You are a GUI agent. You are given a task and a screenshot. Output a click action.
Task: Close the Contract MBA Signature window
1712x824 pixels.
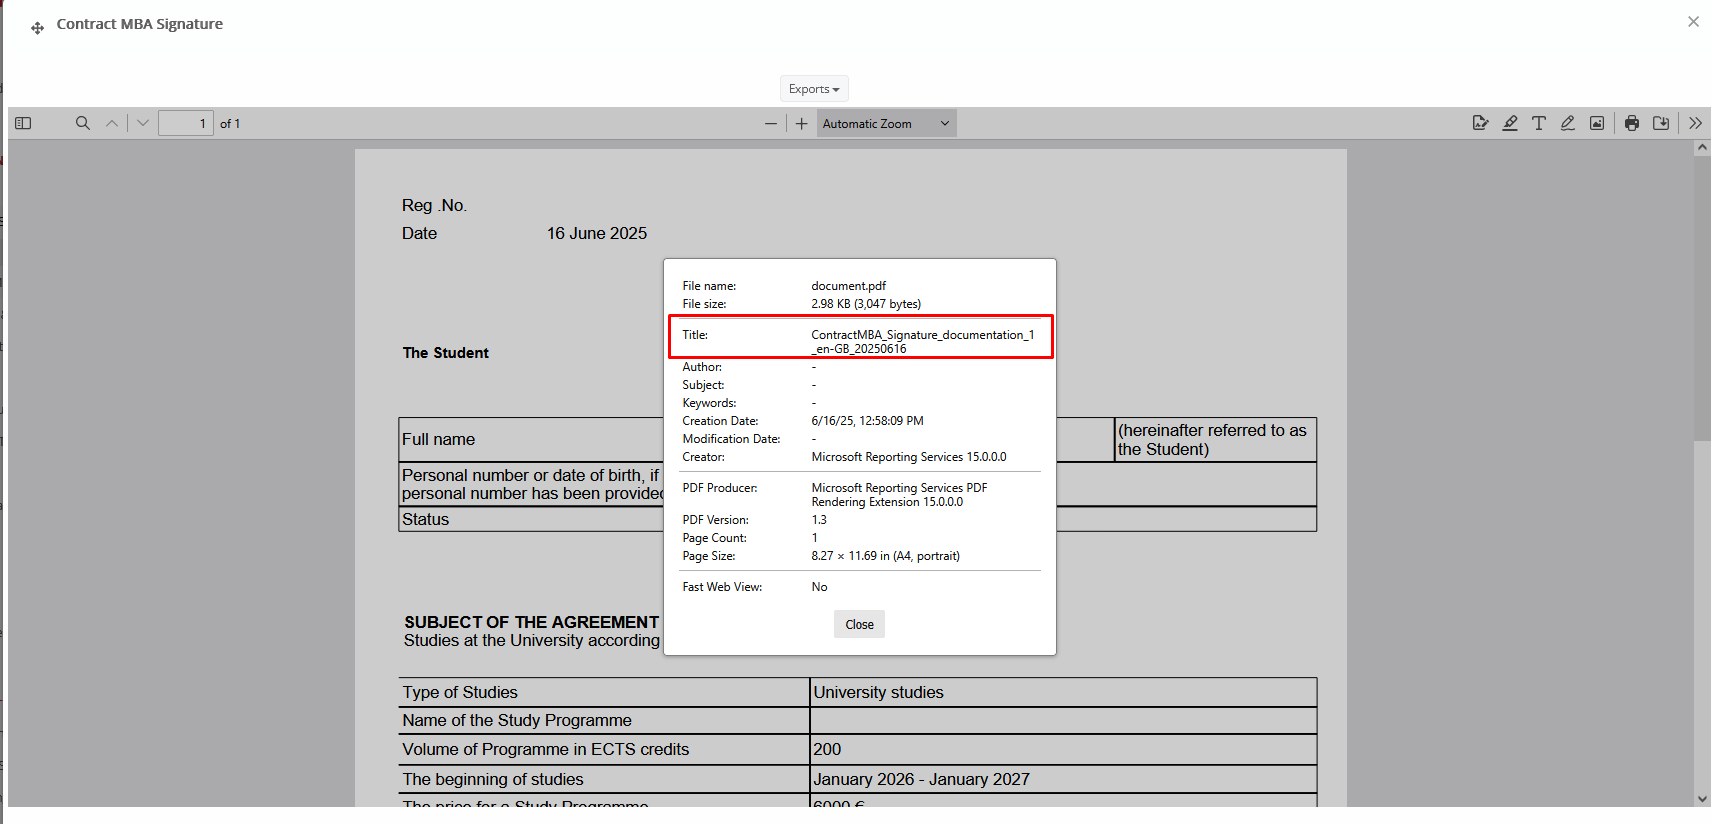point(1693,22)
